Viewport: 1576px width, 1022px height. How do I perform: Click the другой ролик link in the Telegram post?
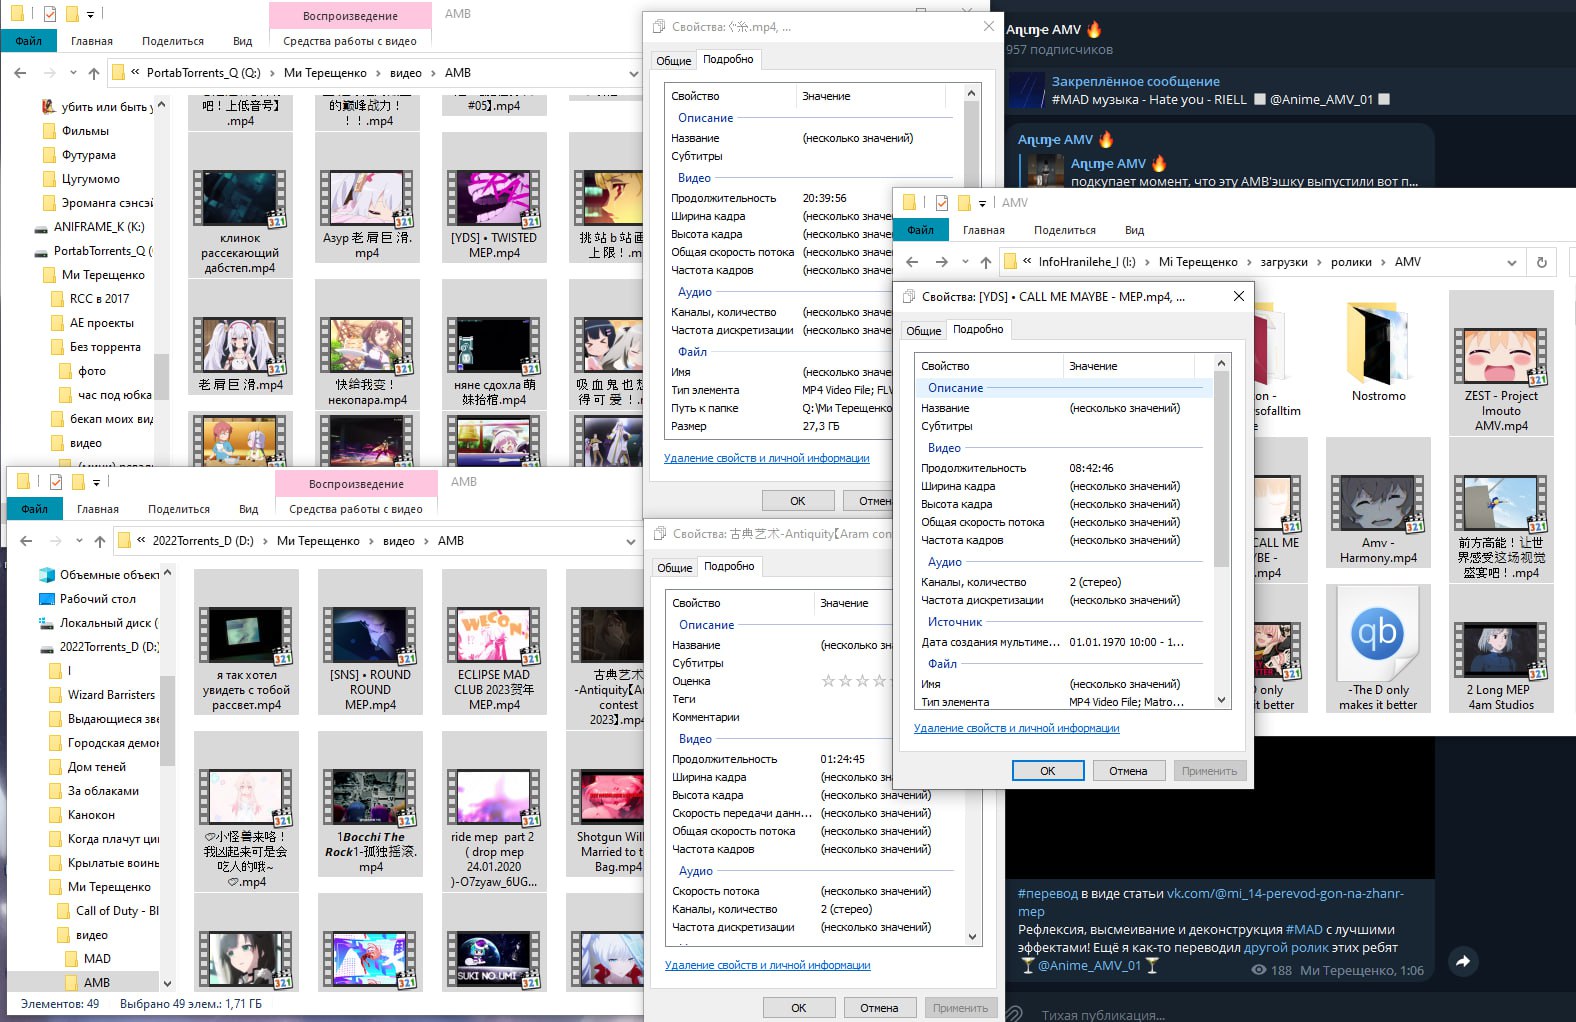1286,947
